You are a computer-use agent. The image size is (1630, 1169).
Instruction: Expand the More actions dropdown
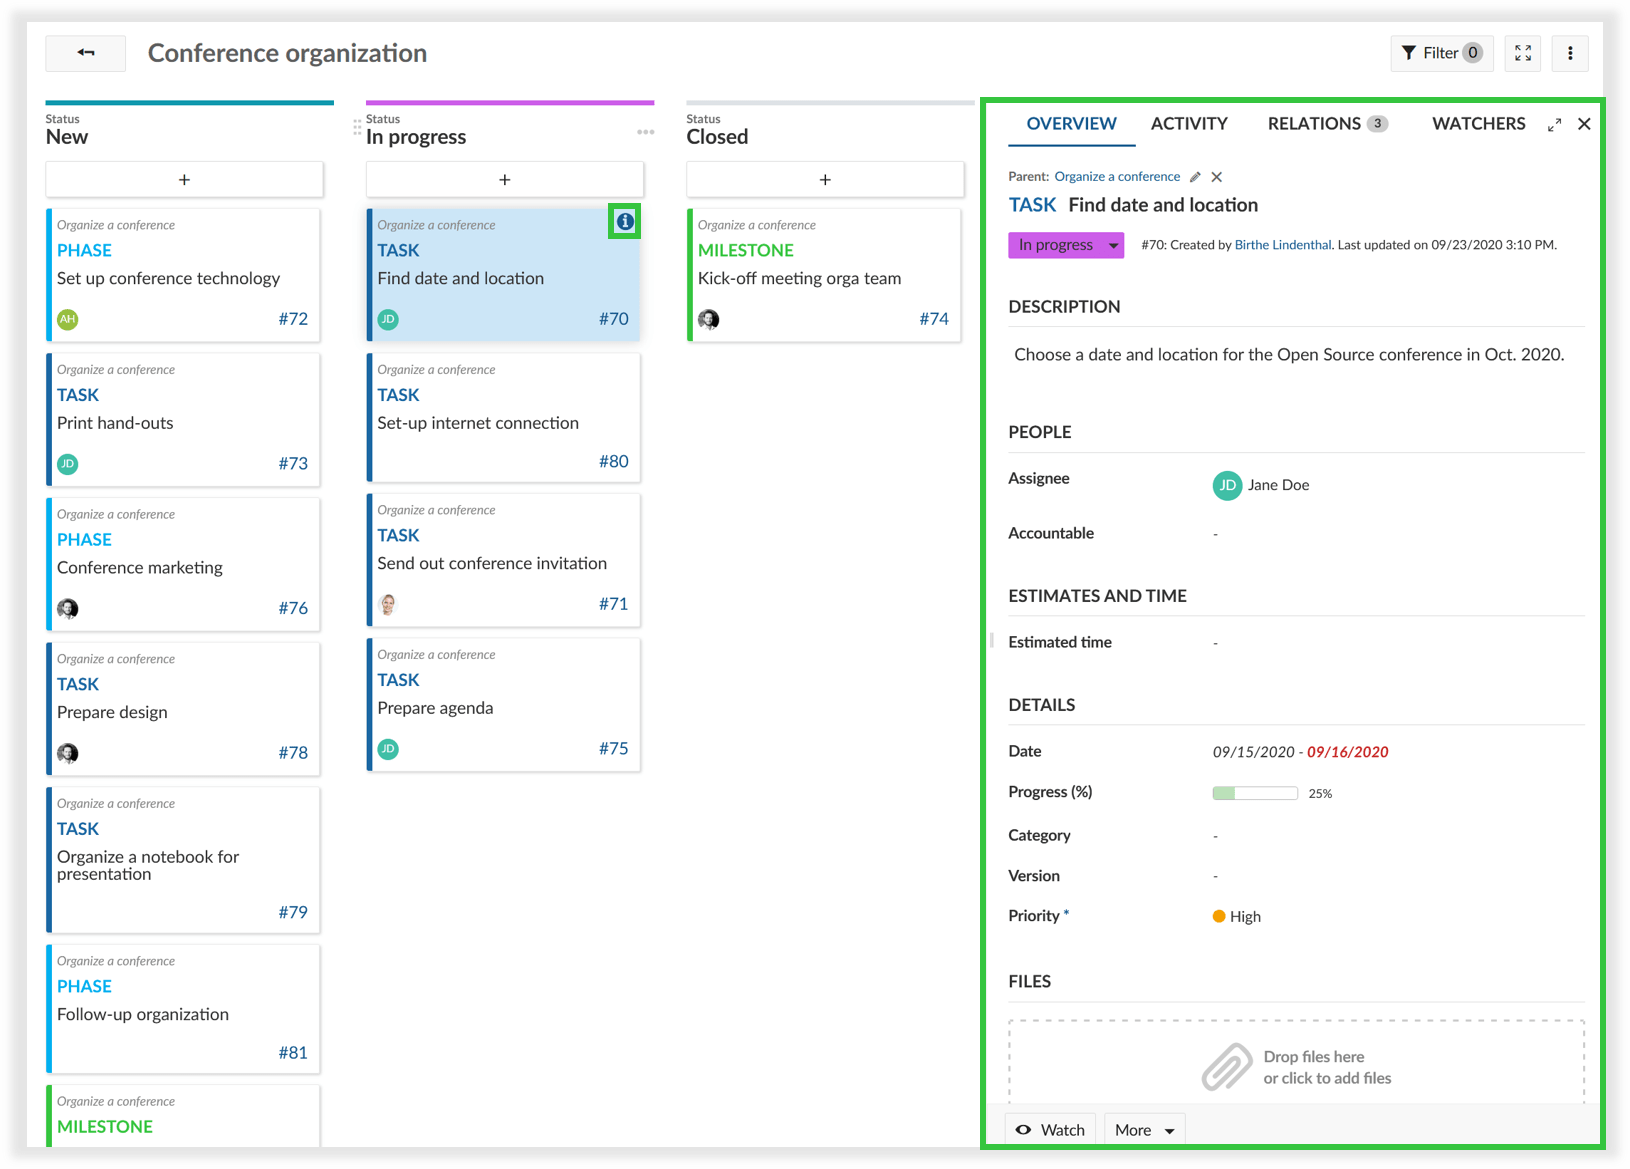point(1144,1129)
